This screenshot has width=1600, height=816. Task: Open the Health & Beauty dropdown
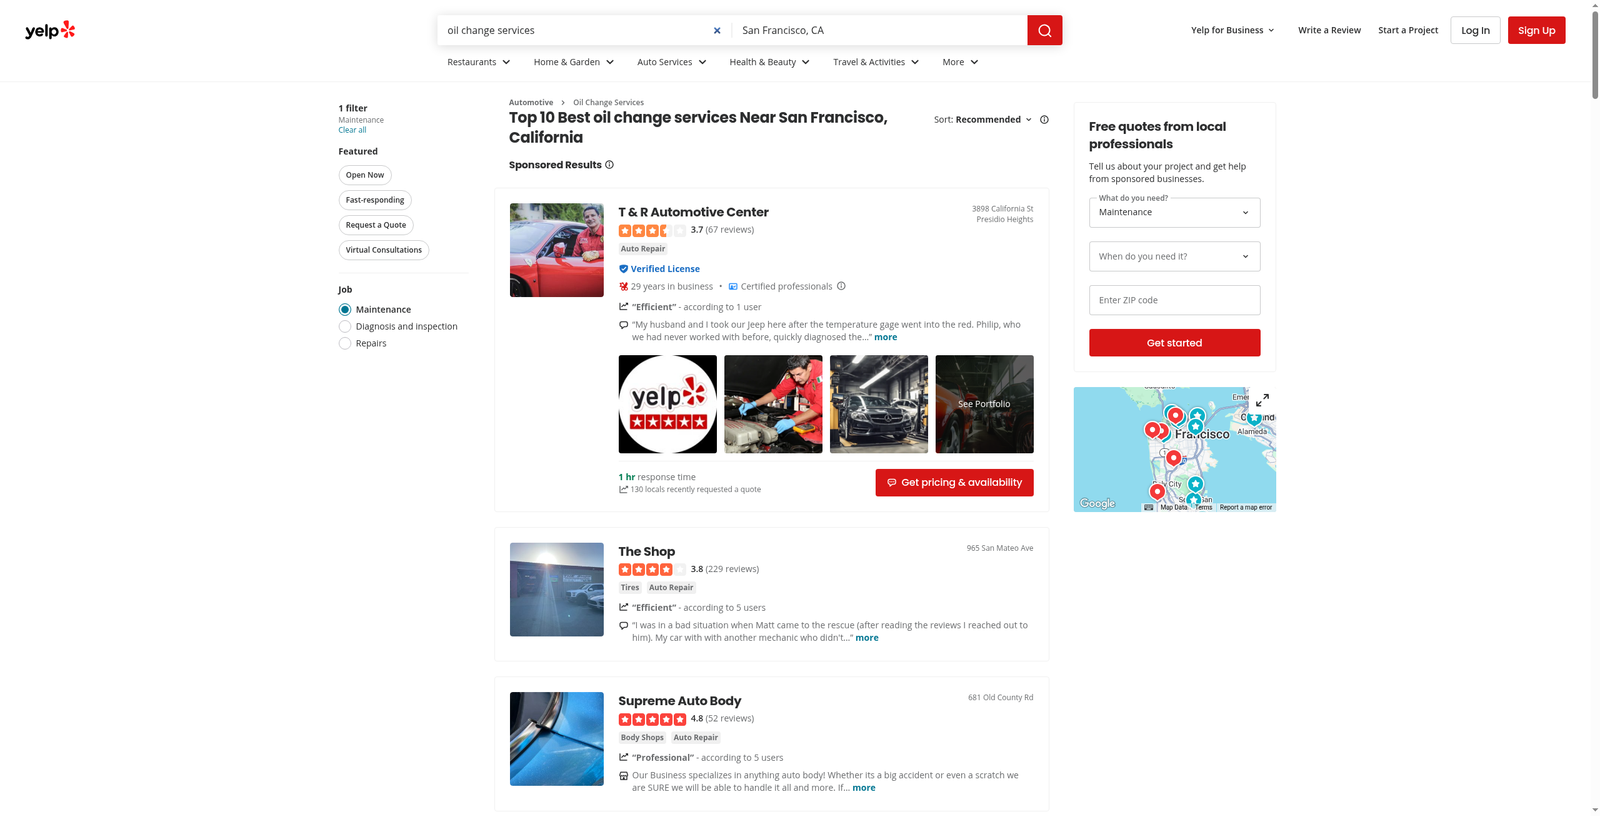(770, 62)
